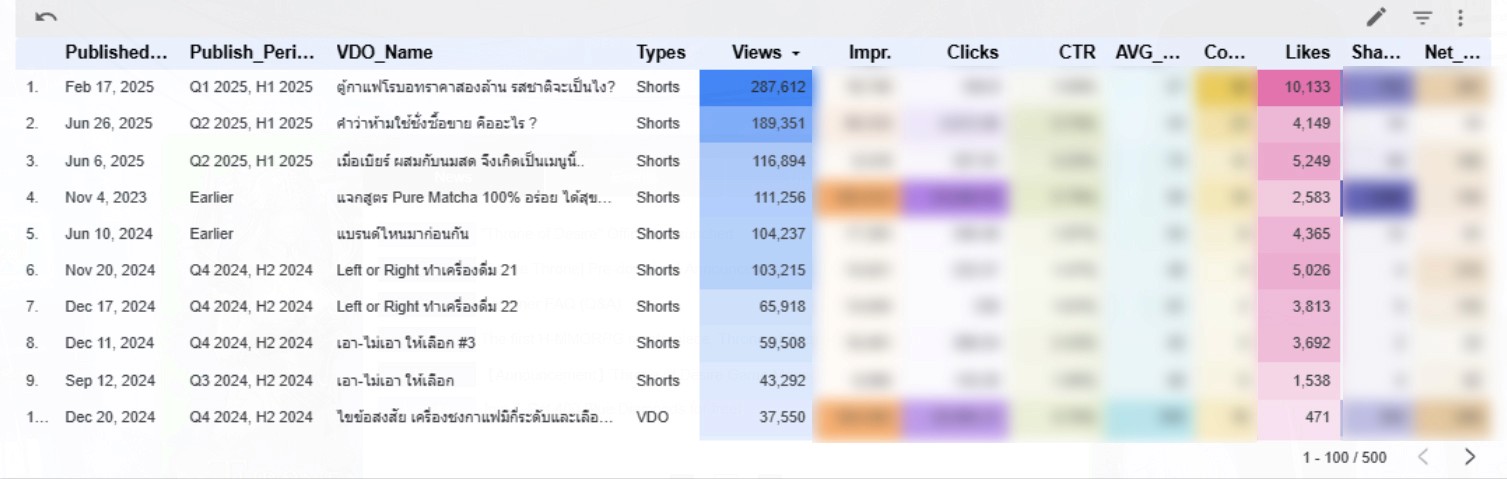Sort by the AVG_... column header

1149,52
